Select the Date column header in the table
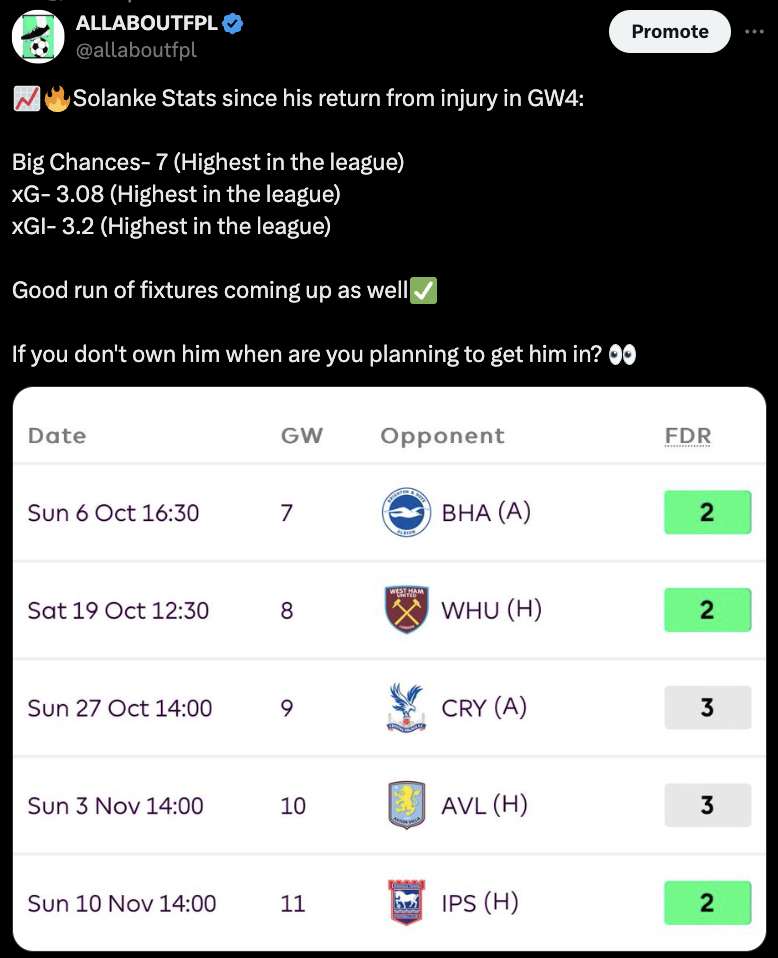This screenshot has width=778, height=958. click(57, 436)
